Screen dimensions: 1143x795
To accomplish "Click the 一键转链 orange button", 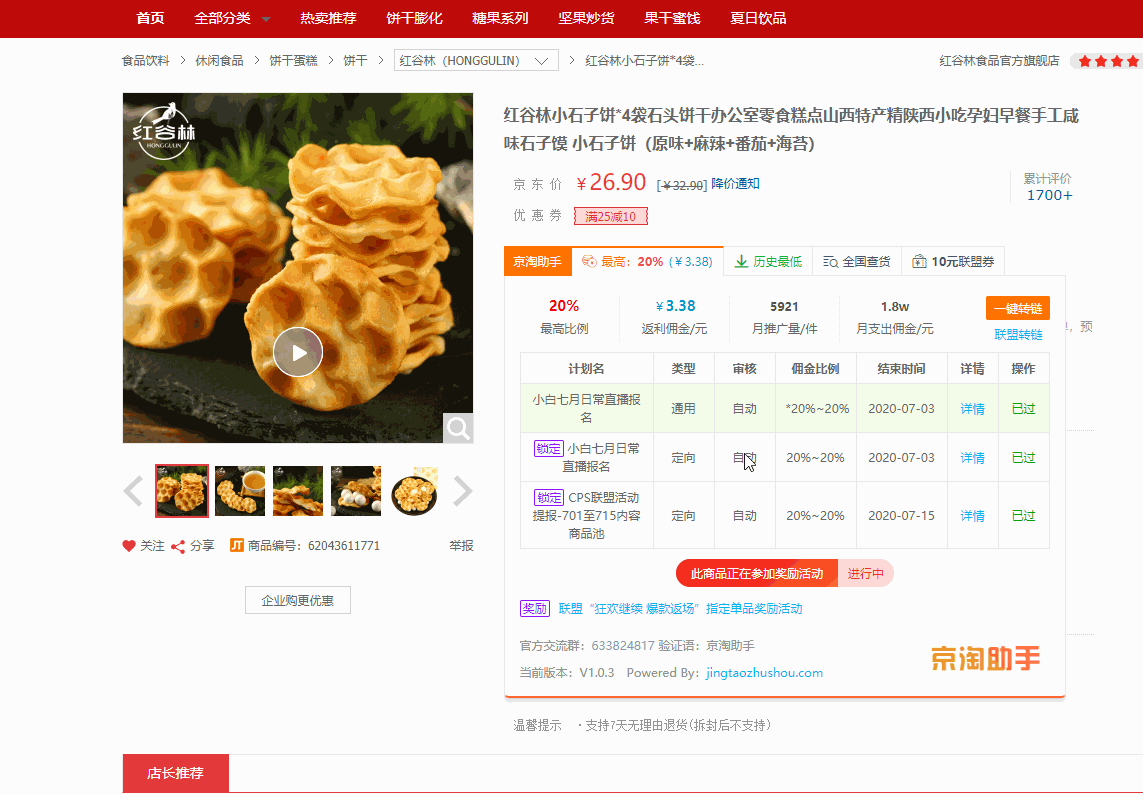I will (x=1018, y=308).
